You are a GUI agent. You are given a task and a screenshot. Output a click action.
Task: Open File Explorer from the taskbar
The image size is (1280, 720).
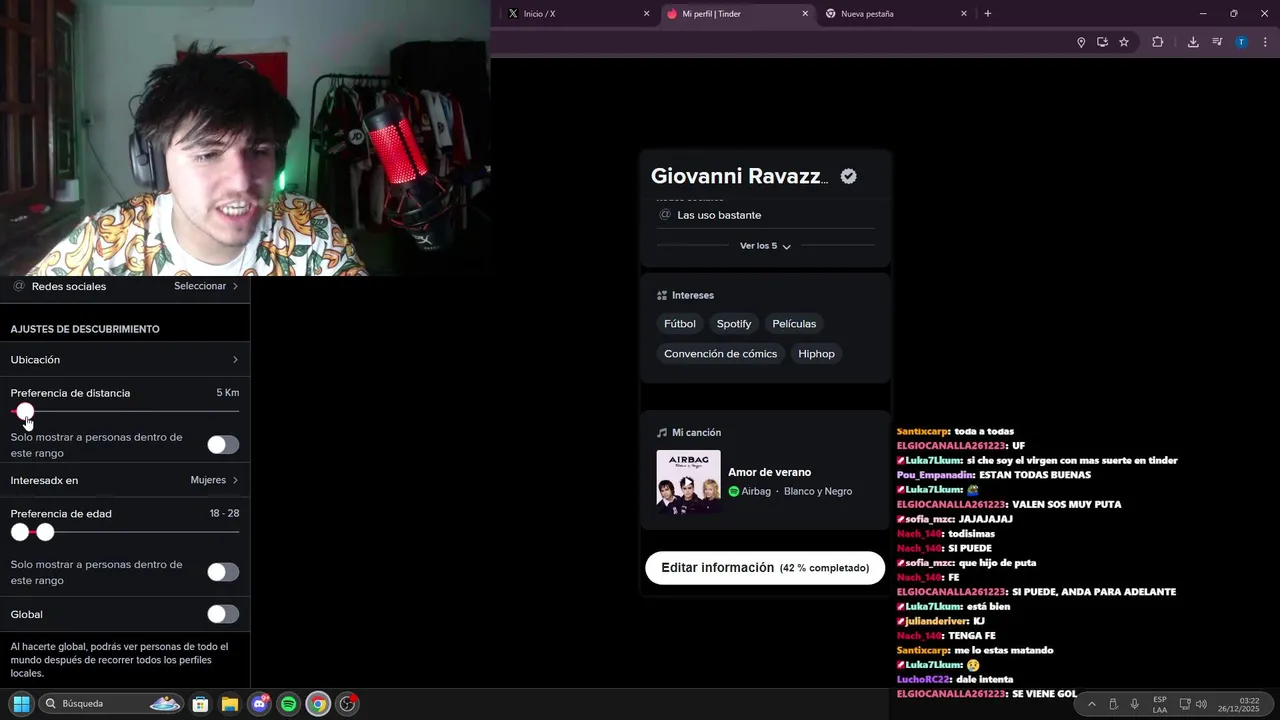(229, 704)
